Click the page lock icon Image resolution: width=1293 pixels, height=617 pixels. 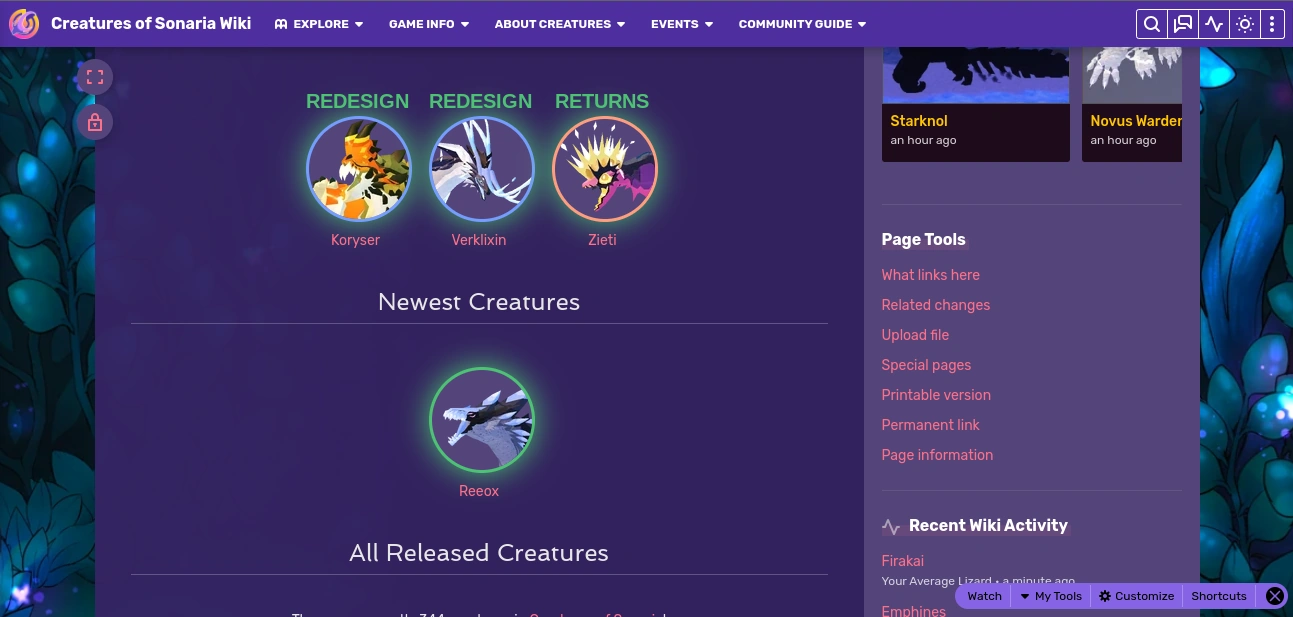pyautogui.click(x=95, y=122)
